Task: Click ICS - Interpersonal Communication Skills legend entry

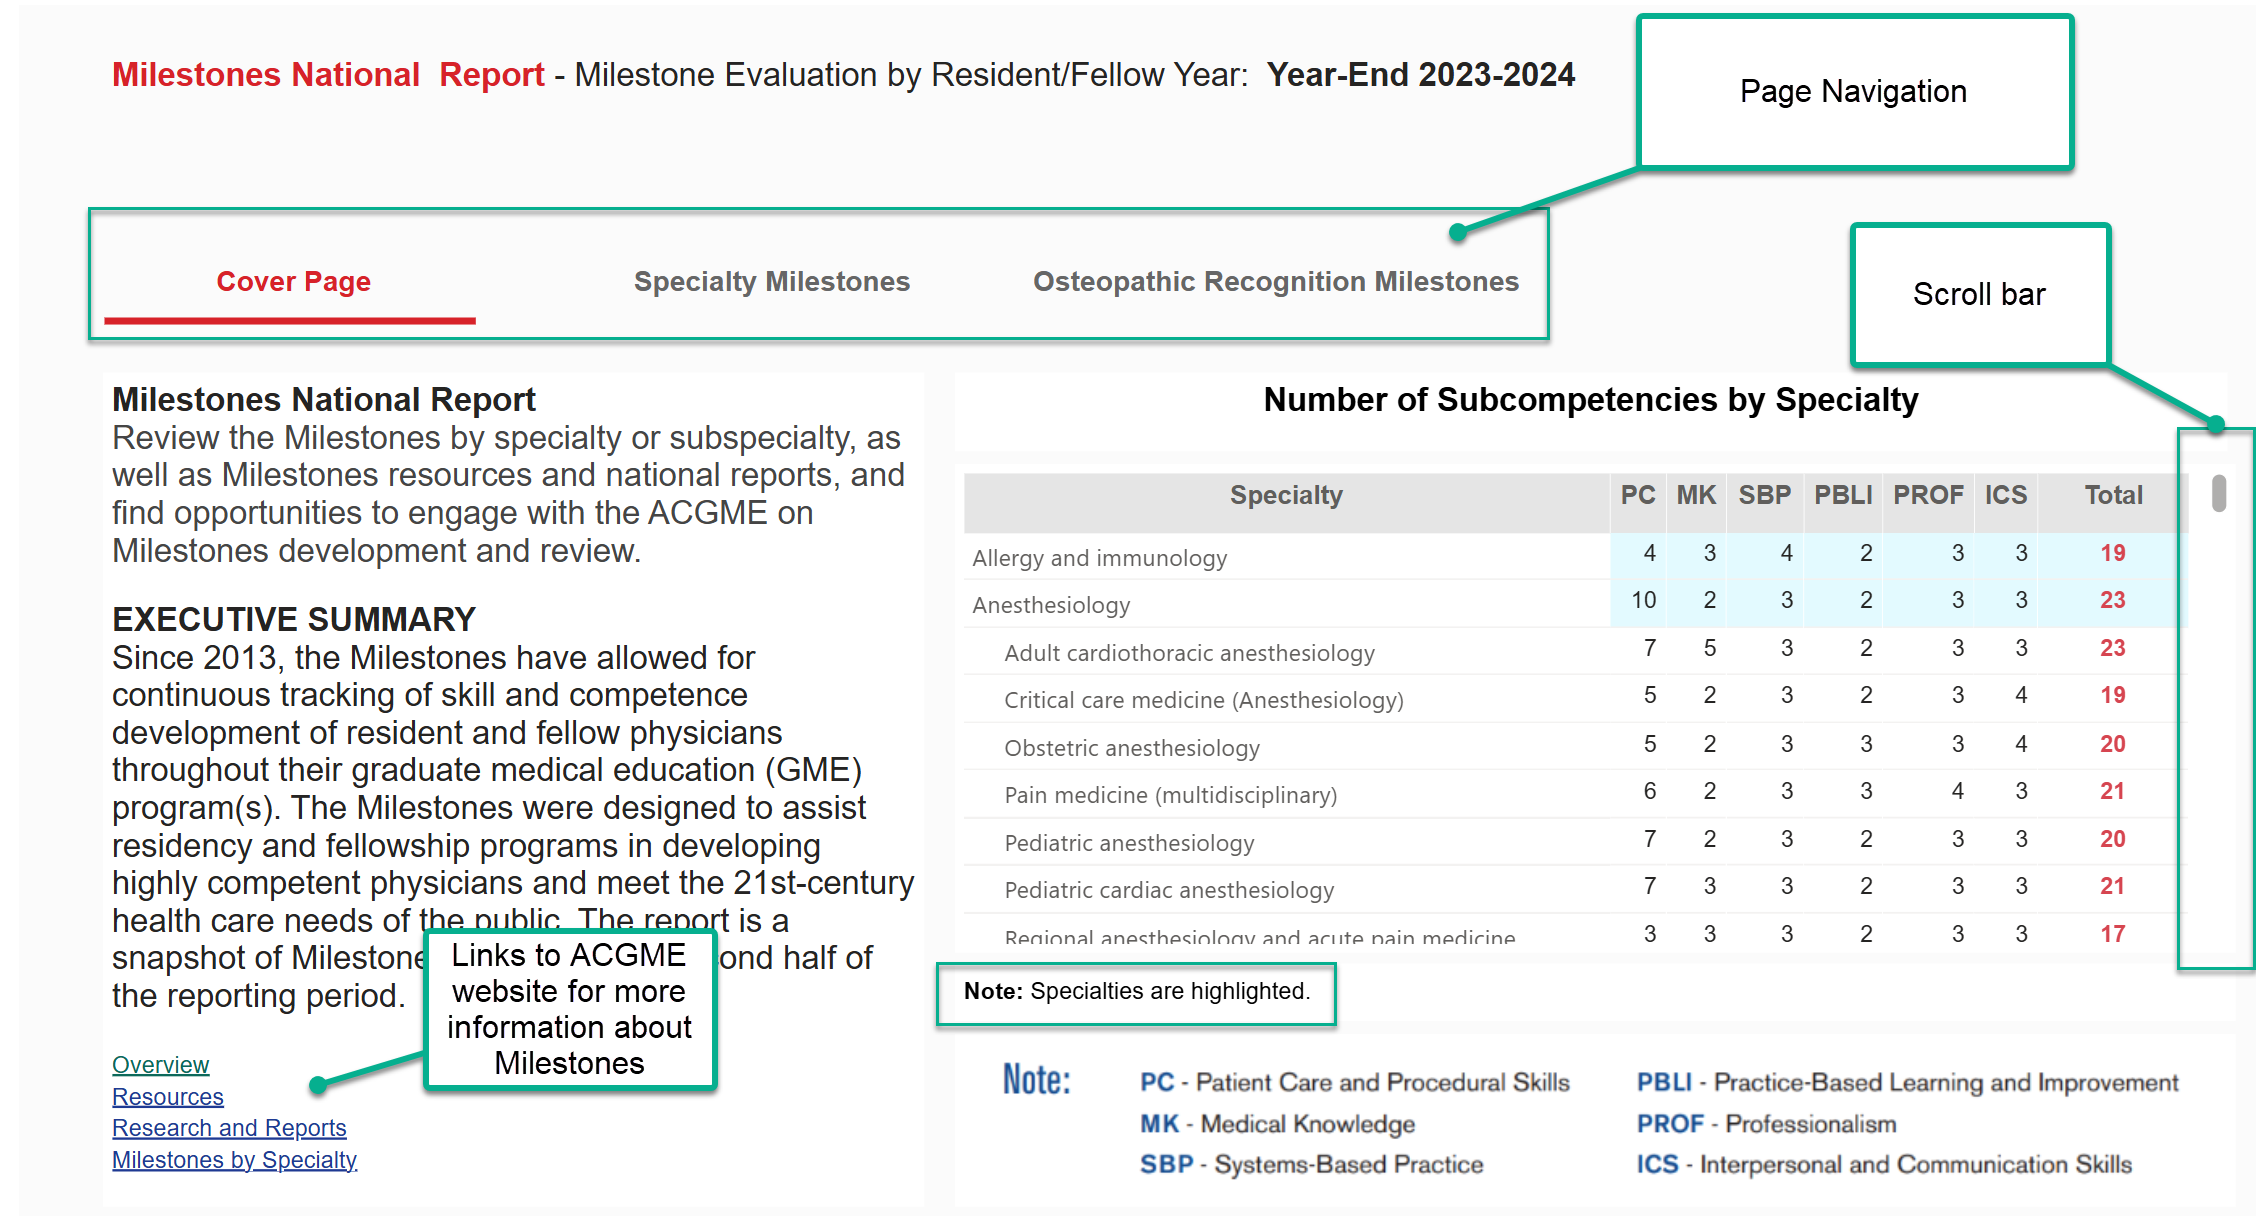Action: click(x=1884, y=1164)
